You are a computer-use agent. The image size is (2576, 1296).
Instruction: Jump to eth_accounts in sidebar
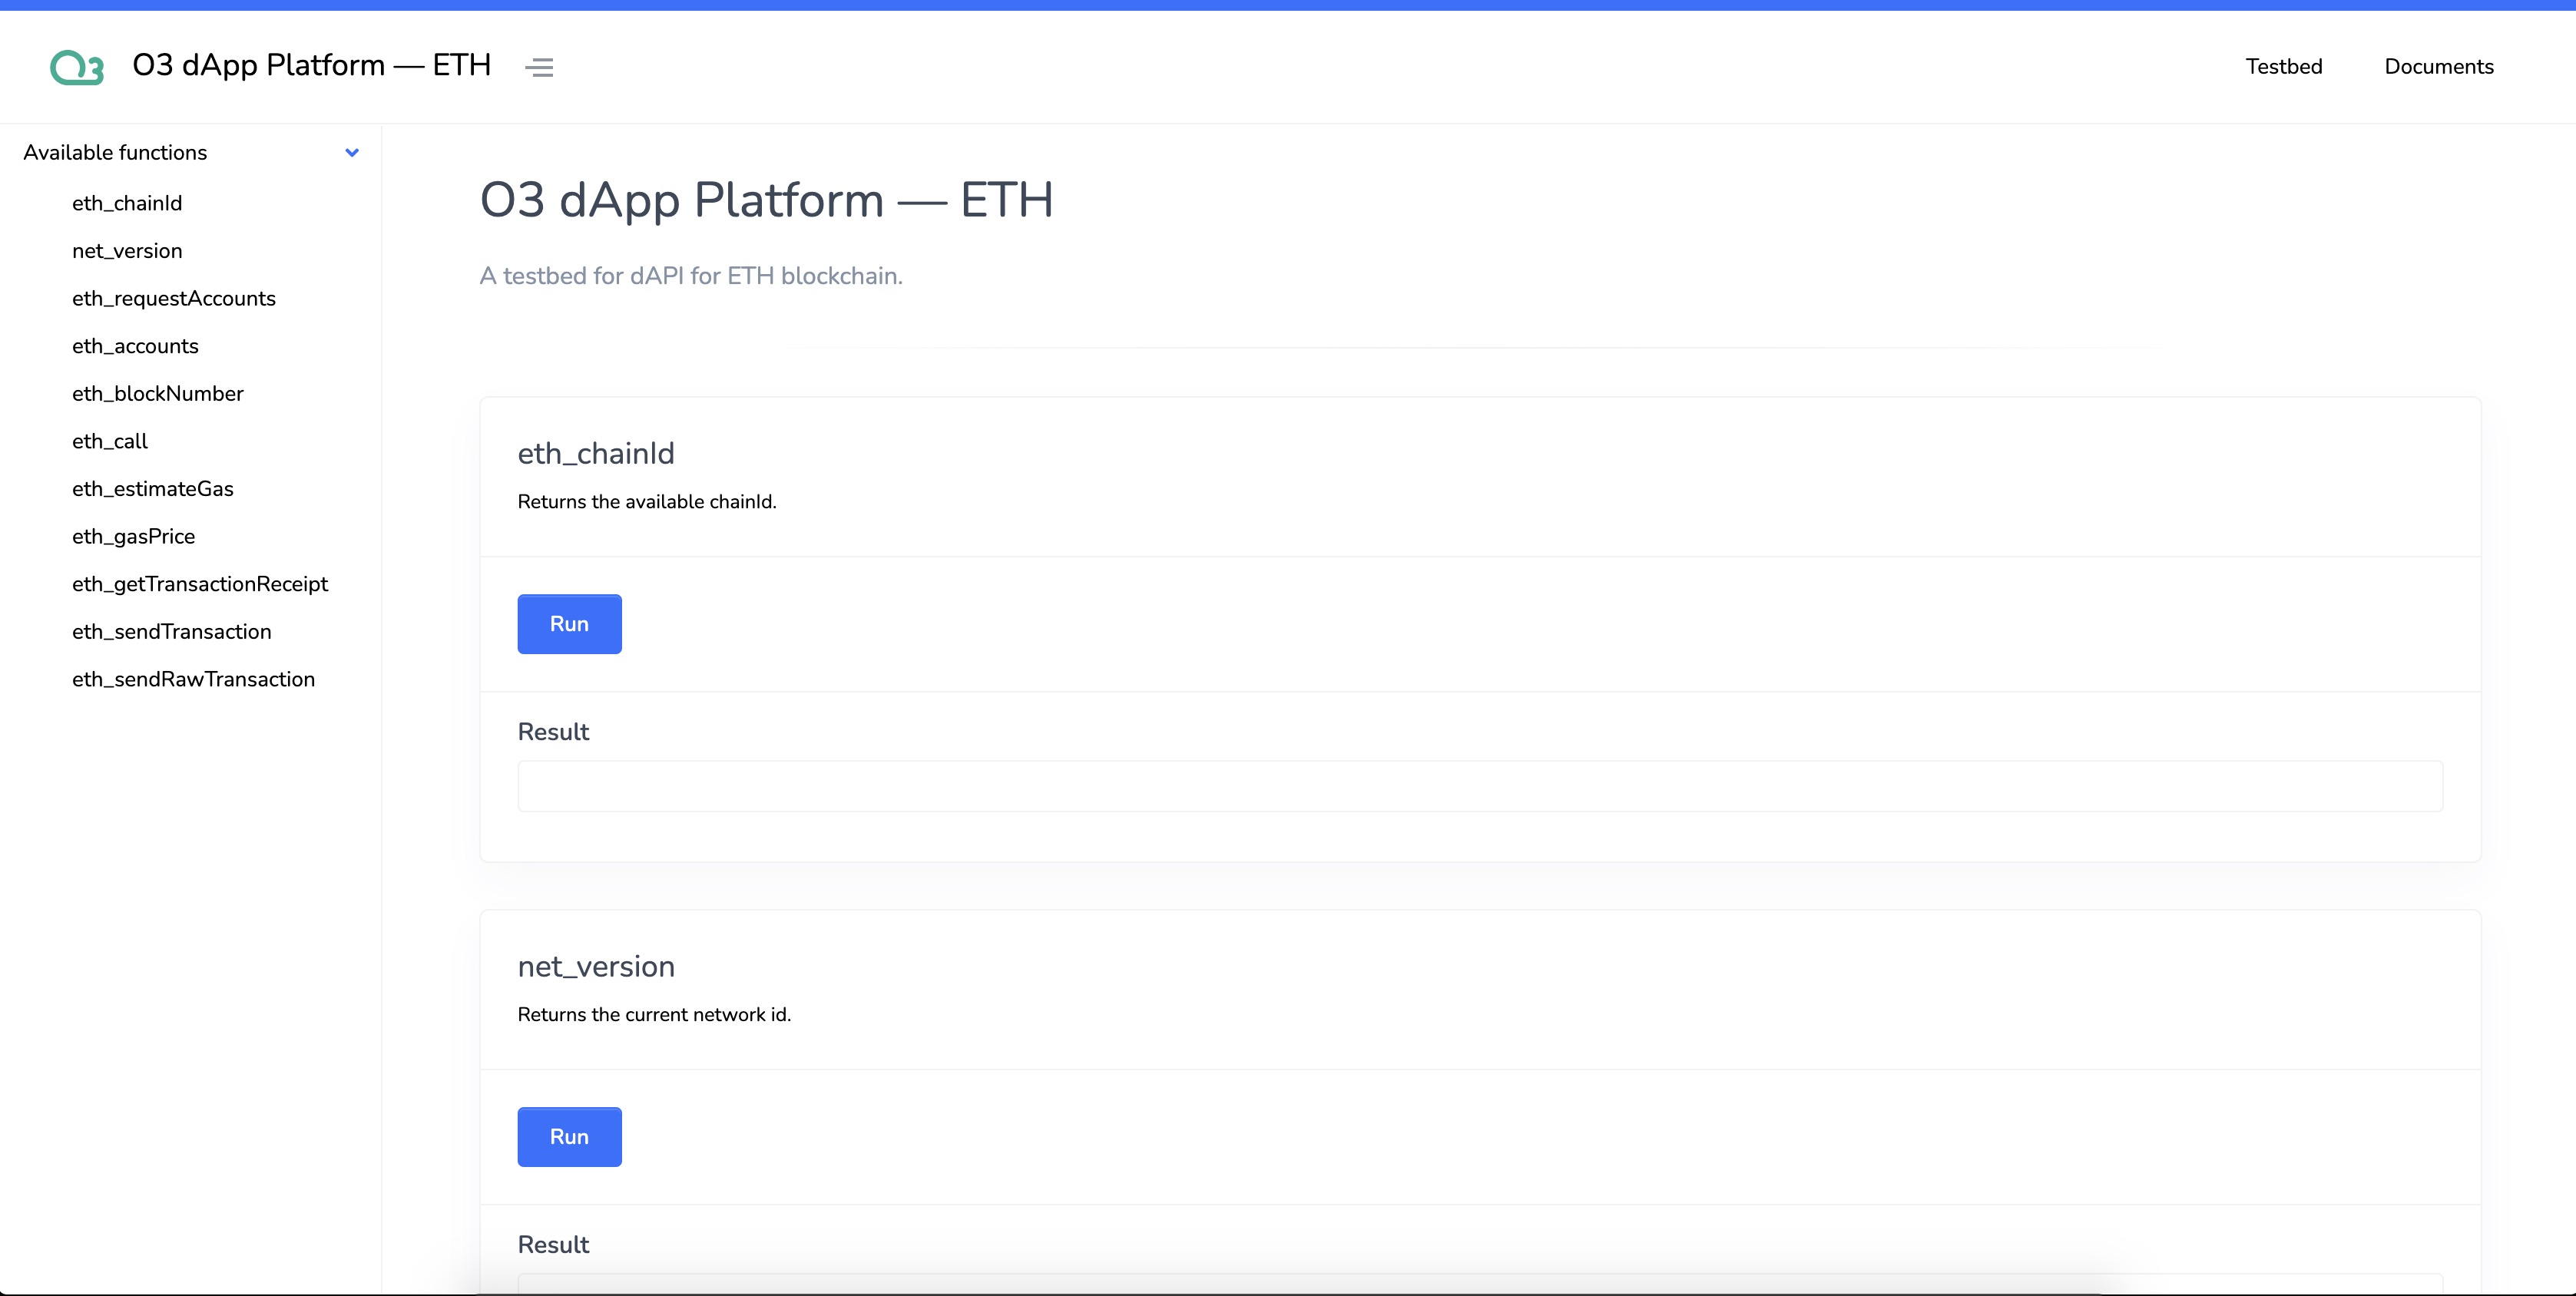pos(135,346)
